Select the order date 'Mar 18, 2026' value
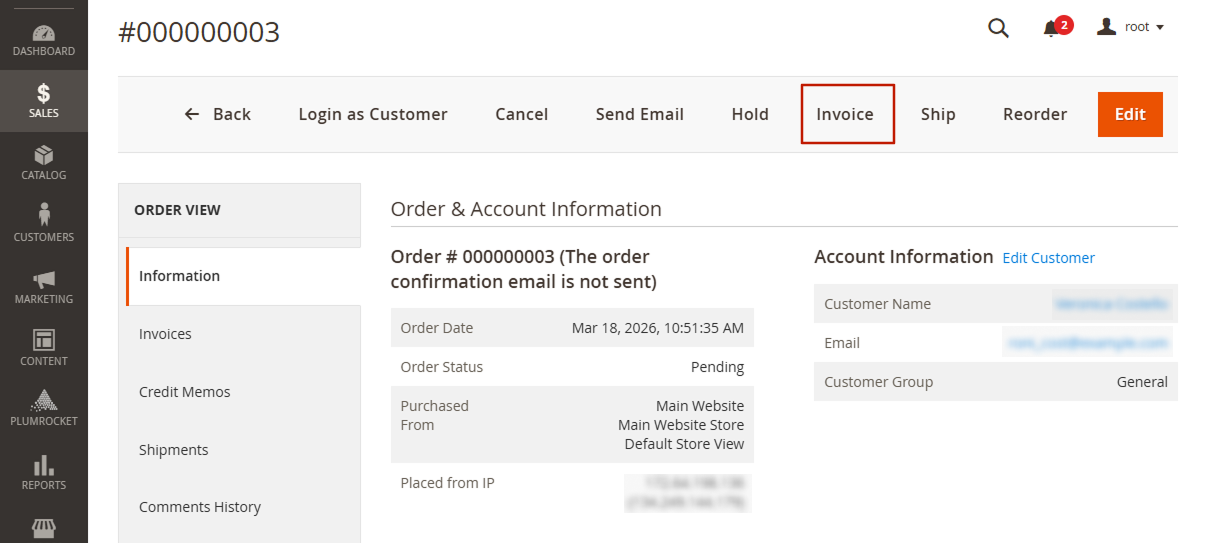Image resolution: width=1206 pixels, height=543 pixels. (658, 328)
